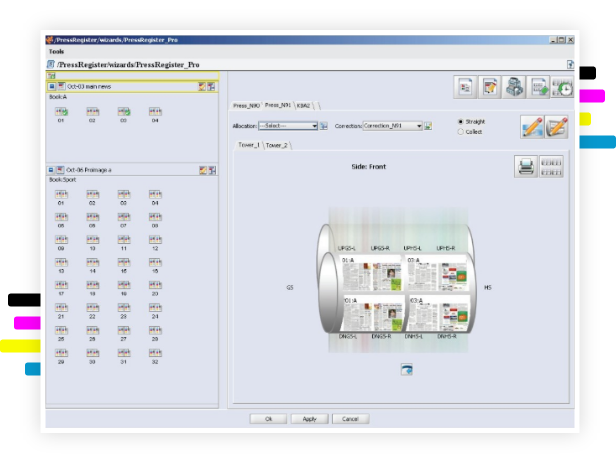Click the printer icon beside Side: Front
The height and width of the screenshot is (463, 616).
[x=525, y=166]
